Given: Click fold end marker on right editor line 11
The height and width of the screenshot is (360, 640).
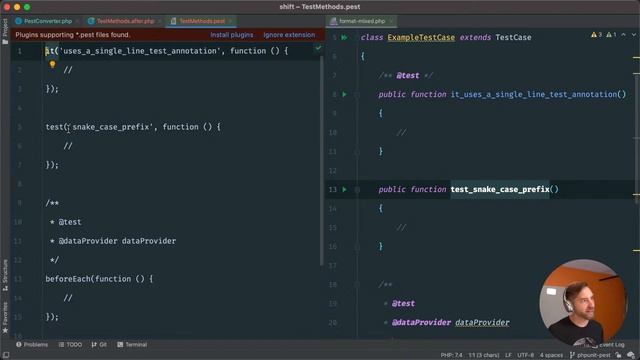Looking at the screenshot, I should (357, 152).
